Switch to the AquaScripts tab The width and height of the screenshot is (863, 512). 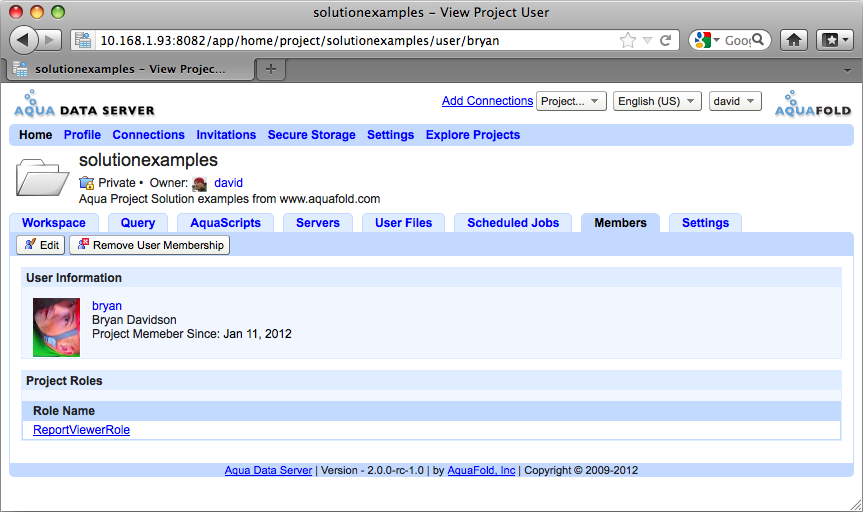[x=225, y=223]
